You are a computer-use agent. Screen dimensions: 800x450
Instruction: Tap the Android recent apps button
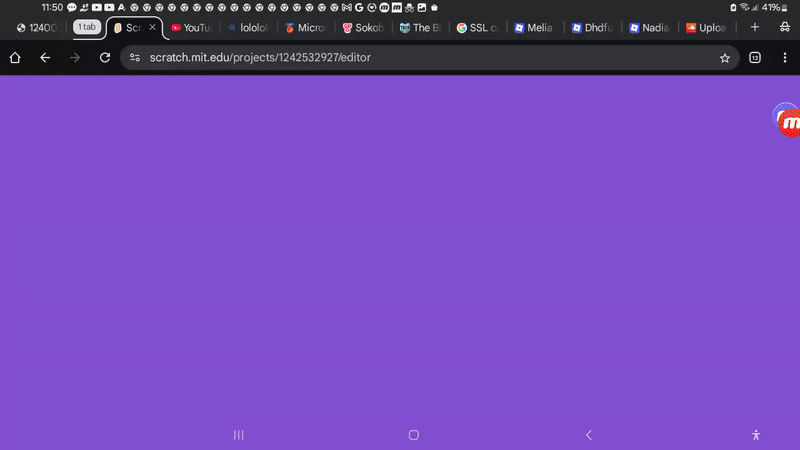(x=238, y=435)
